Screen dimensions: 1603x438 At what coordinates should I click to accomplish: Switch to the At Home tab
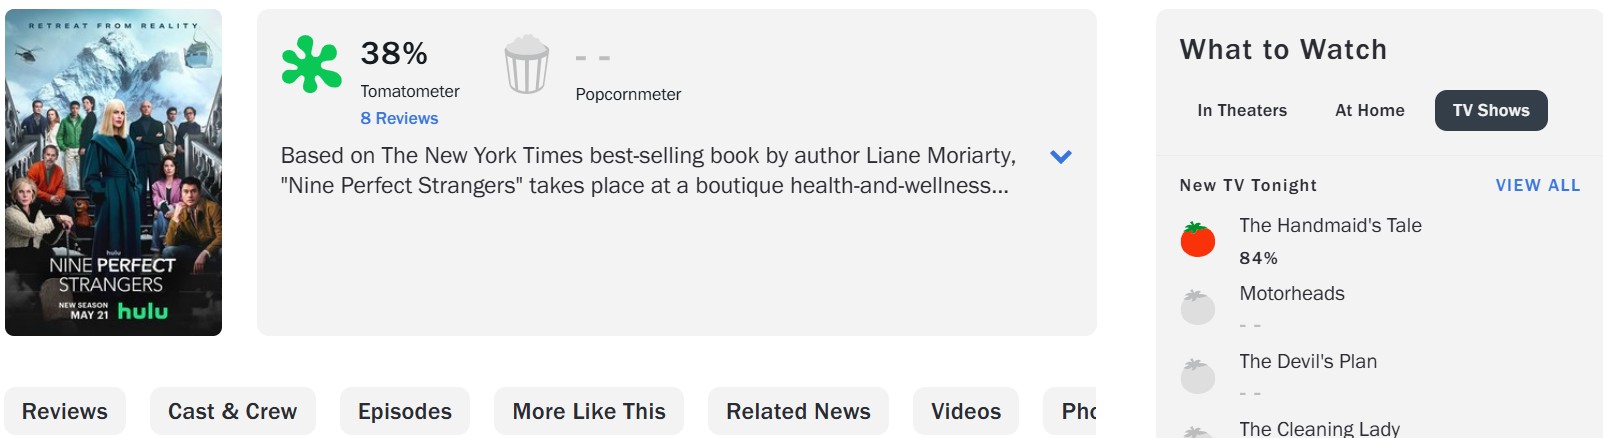pos(1369,110)
